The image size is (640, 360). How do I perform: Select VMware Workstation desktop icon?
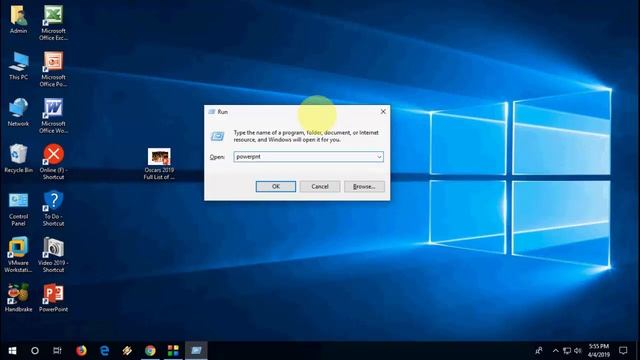[18, 255]
